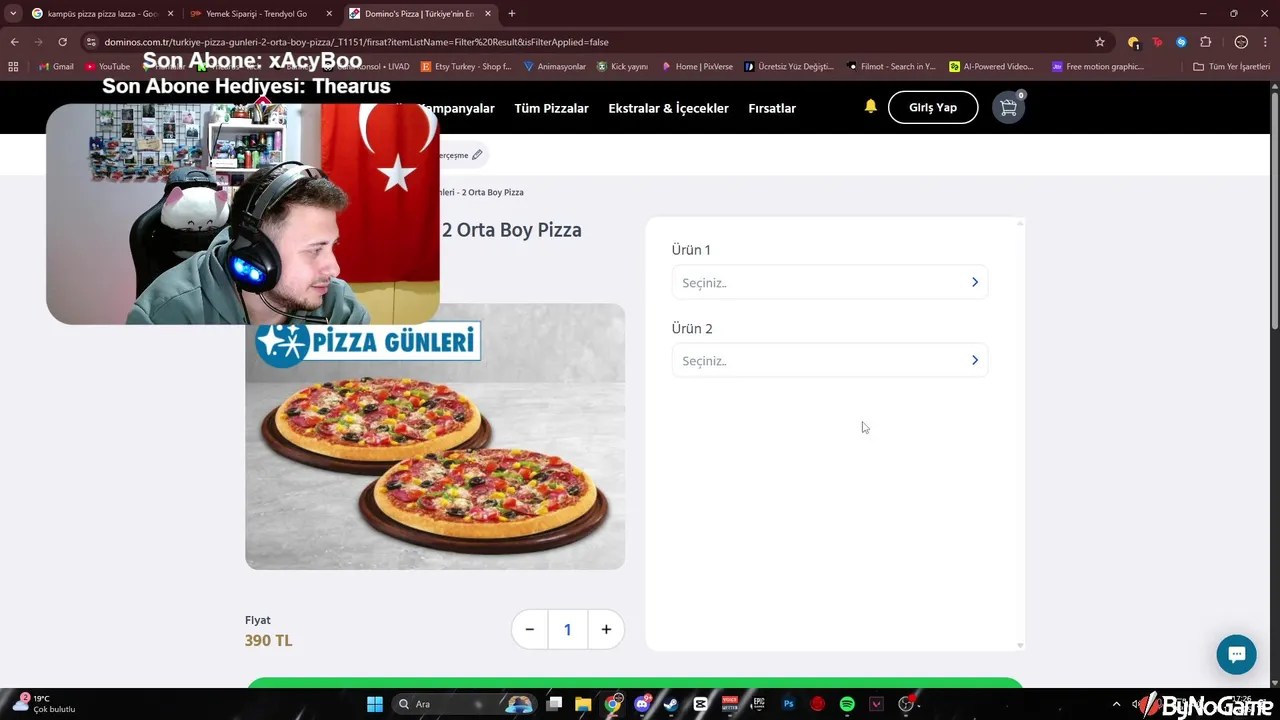Image resolution: width=1280 pixels, height=720 pixels.
Task: Open the Google apps grid in bookmarks bar
Action: pyautogui.click(x=13, y=67)
